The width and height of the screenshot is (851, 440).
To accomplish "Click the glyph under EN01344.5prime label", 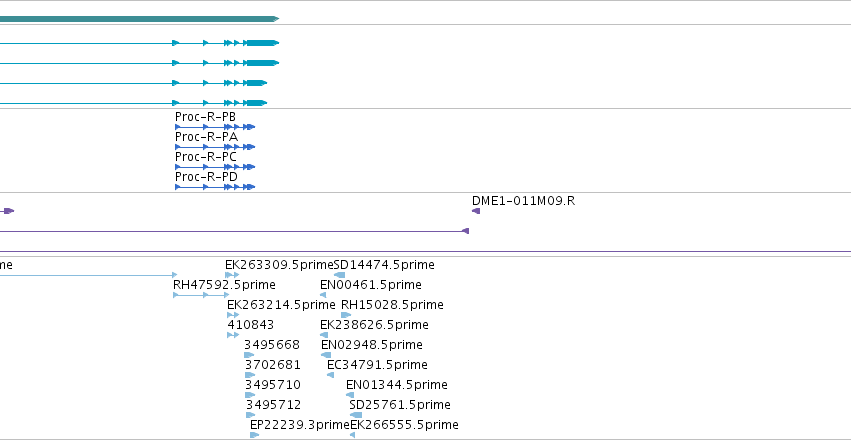I will point(350,395).
